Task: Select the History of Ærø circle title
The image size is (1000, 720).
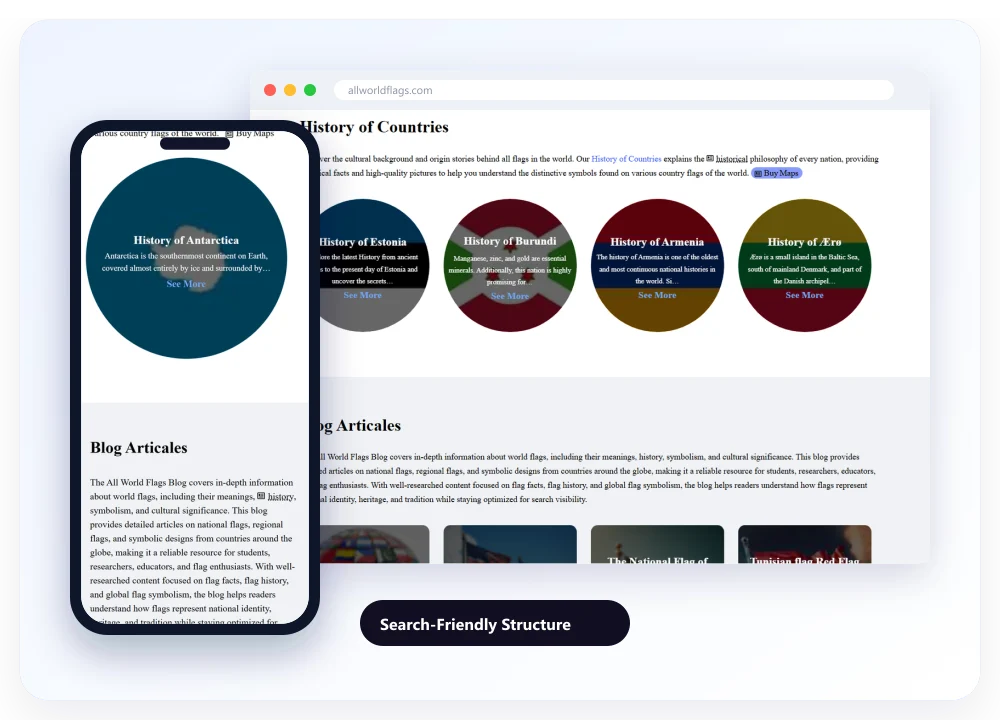Action: pos(804,242)
